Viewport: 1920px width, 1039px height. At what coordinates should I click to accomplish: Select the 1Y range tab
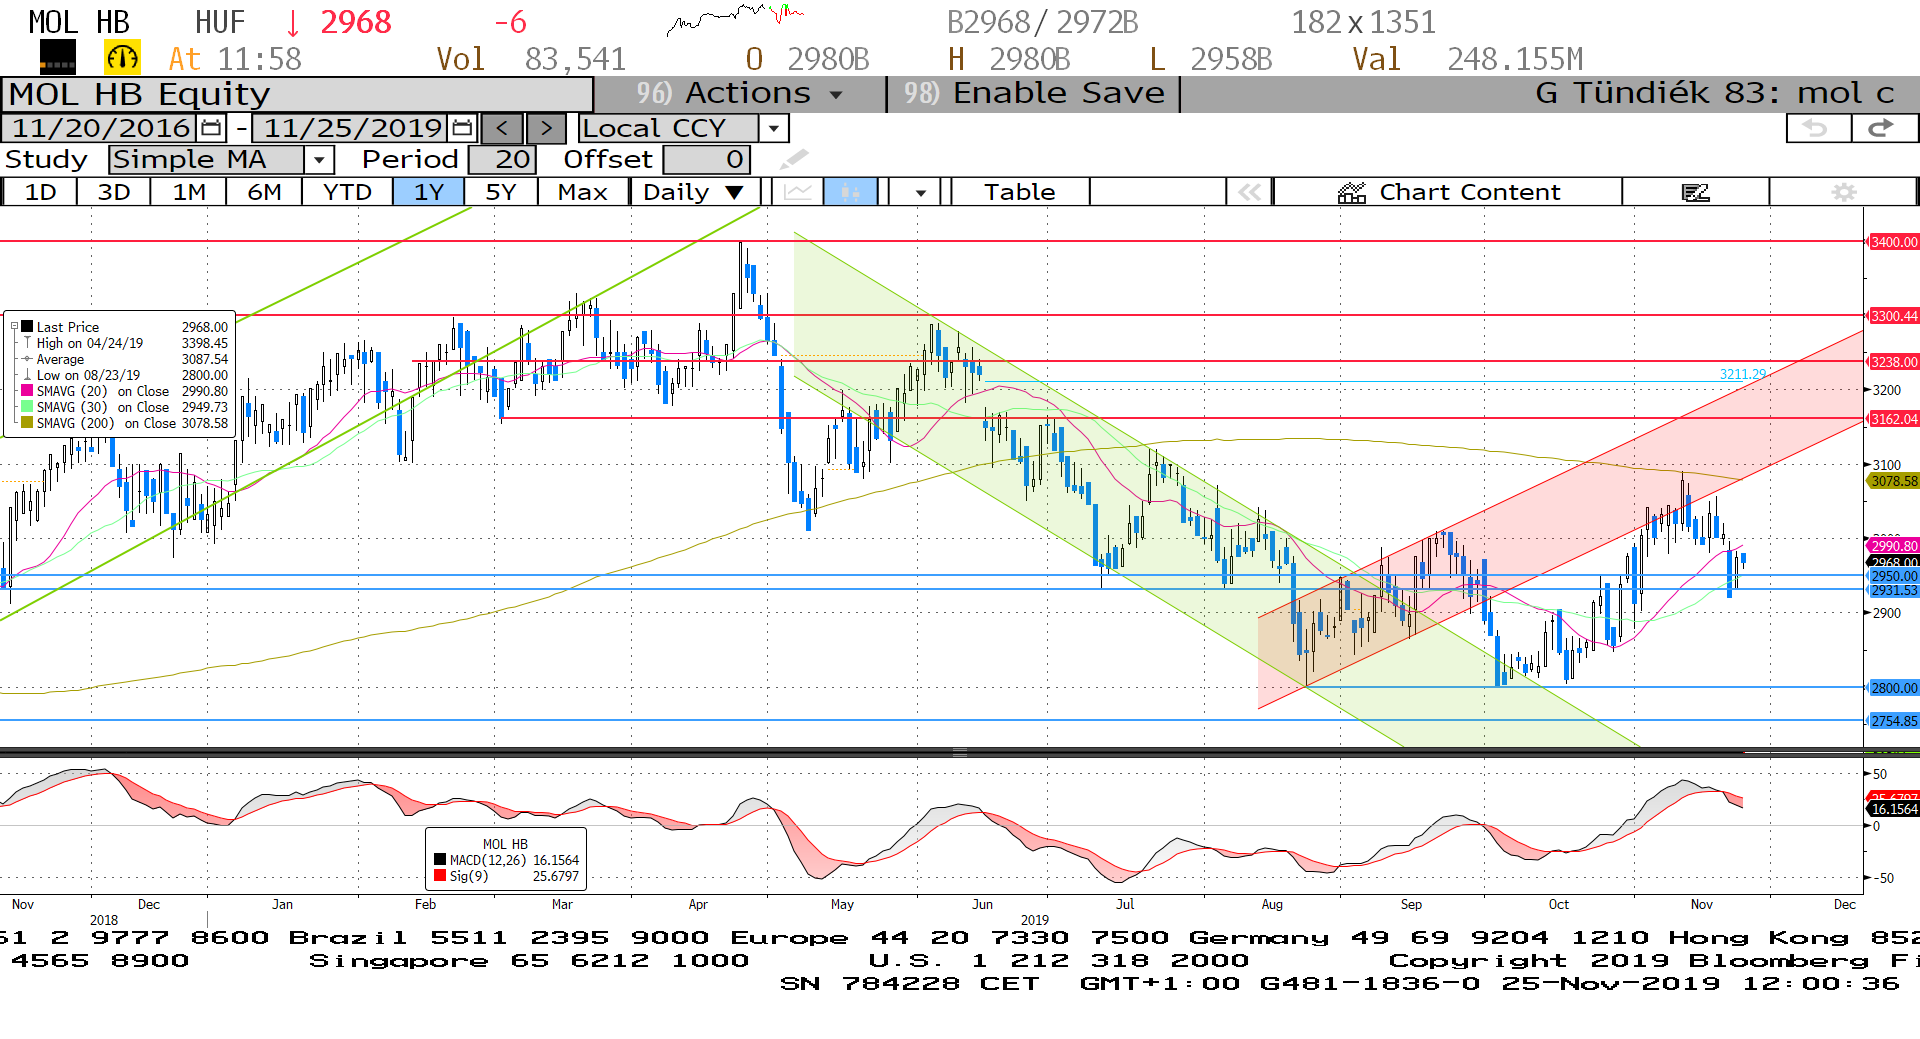point(428,192)
